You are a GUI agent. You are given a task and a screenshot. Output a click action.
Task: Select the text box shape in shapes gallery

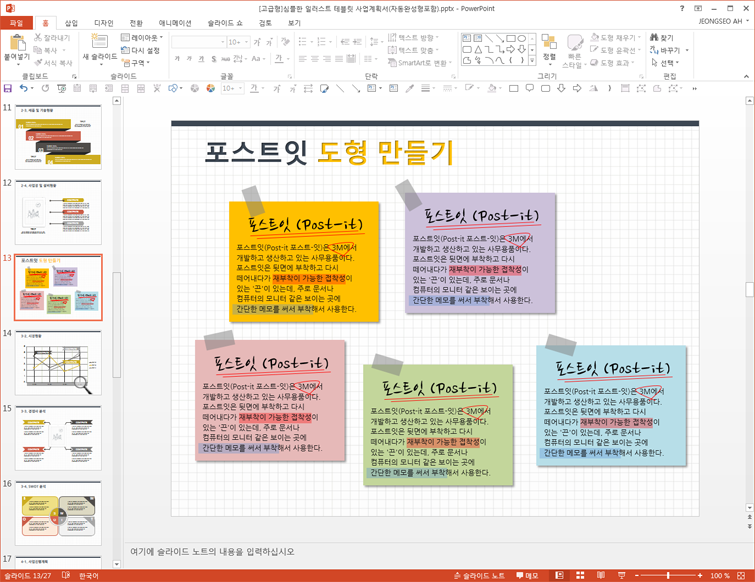coord(466,38)
